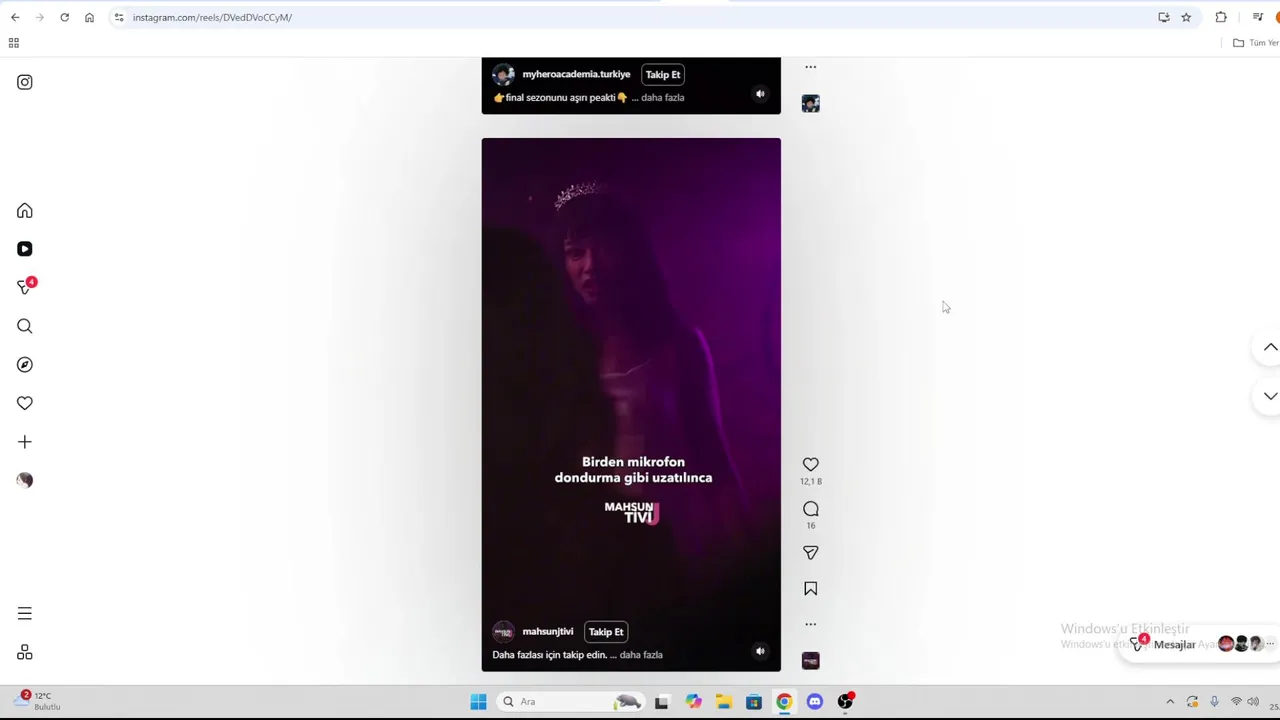Go to previous reel with up chevron
The width and height of the screenshot is (1280, 720).
pos(1269,347)
